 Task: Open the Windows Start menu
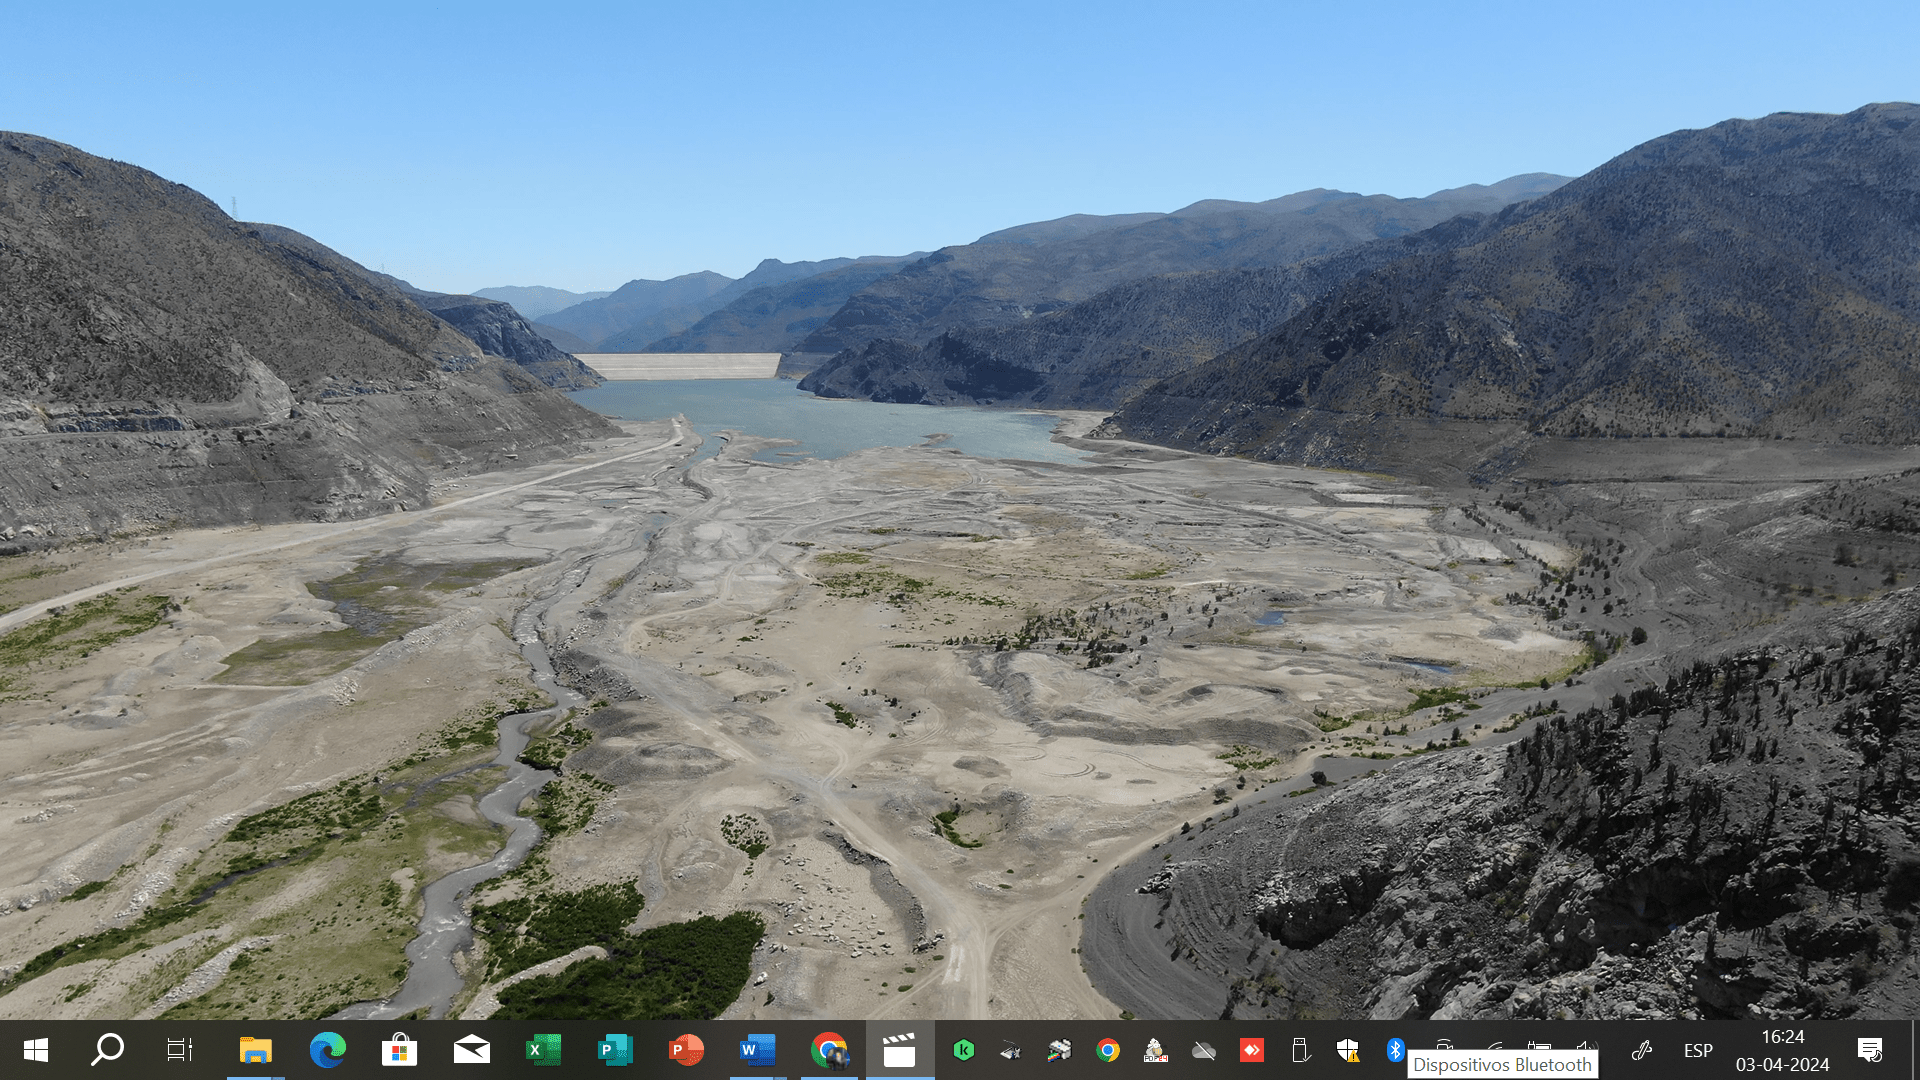click(x=36, y=1050)
